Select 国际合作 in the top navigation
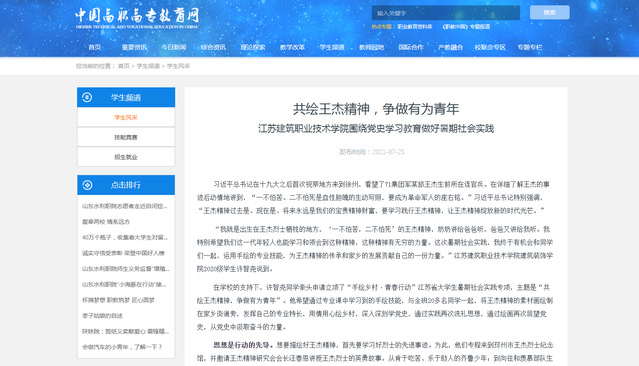Screen dimensions: 639x366 (411, 47)
